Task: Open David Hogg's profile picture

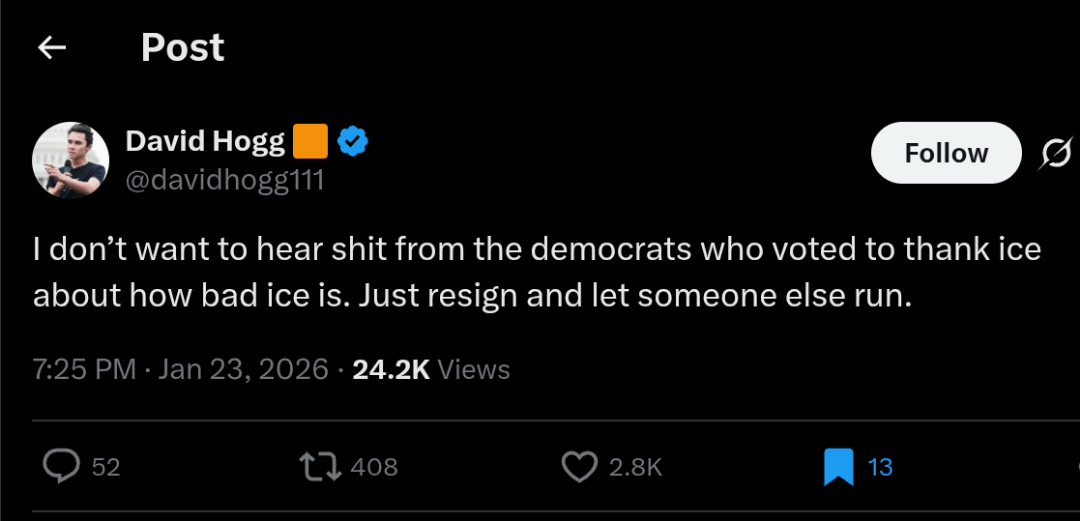Action: [71, 161]
